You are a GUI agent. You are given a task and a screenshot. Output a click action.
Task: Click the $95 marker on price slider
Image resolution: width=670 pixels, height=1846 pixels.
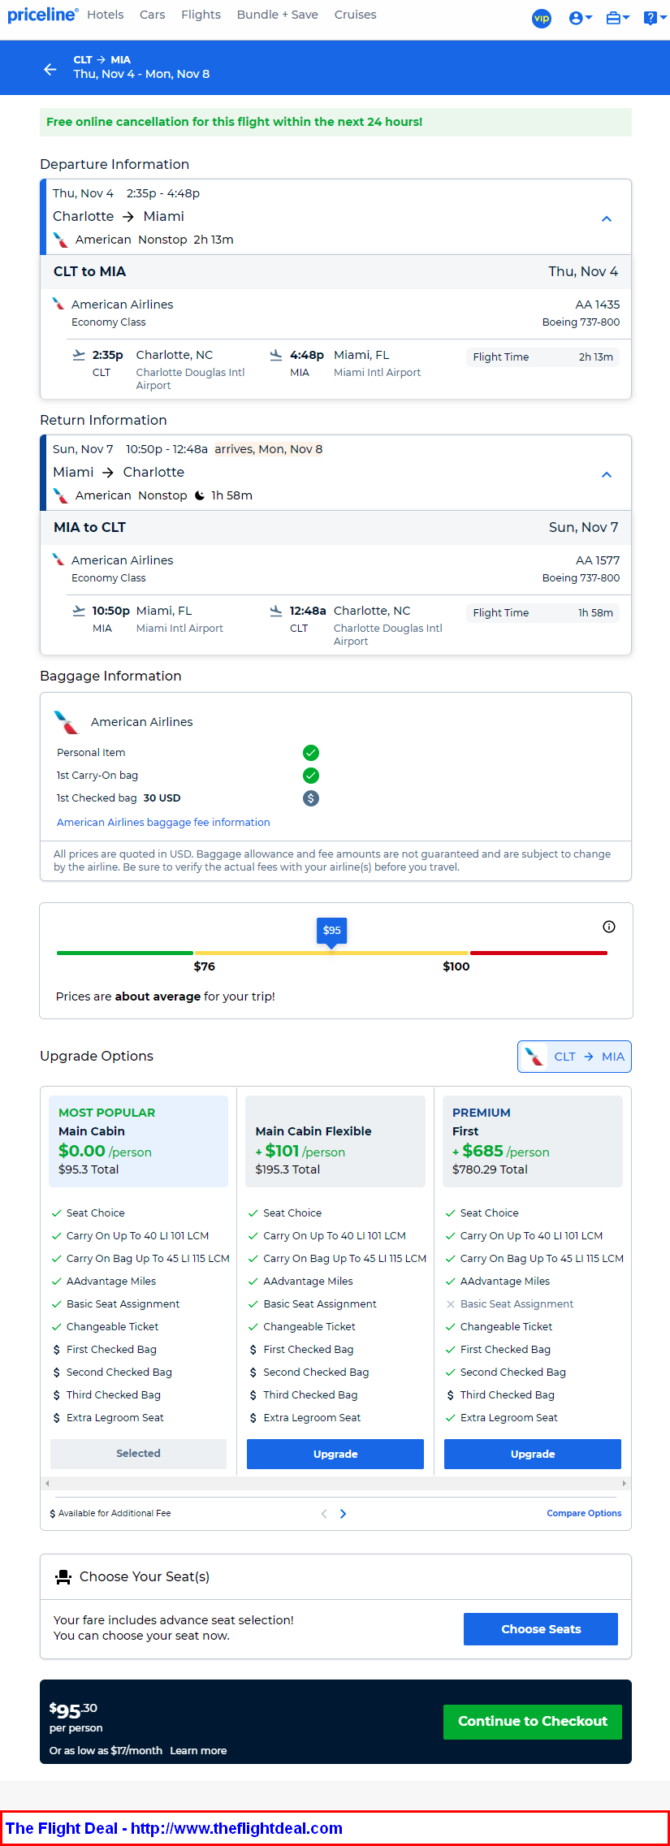(x=332, y=931)
